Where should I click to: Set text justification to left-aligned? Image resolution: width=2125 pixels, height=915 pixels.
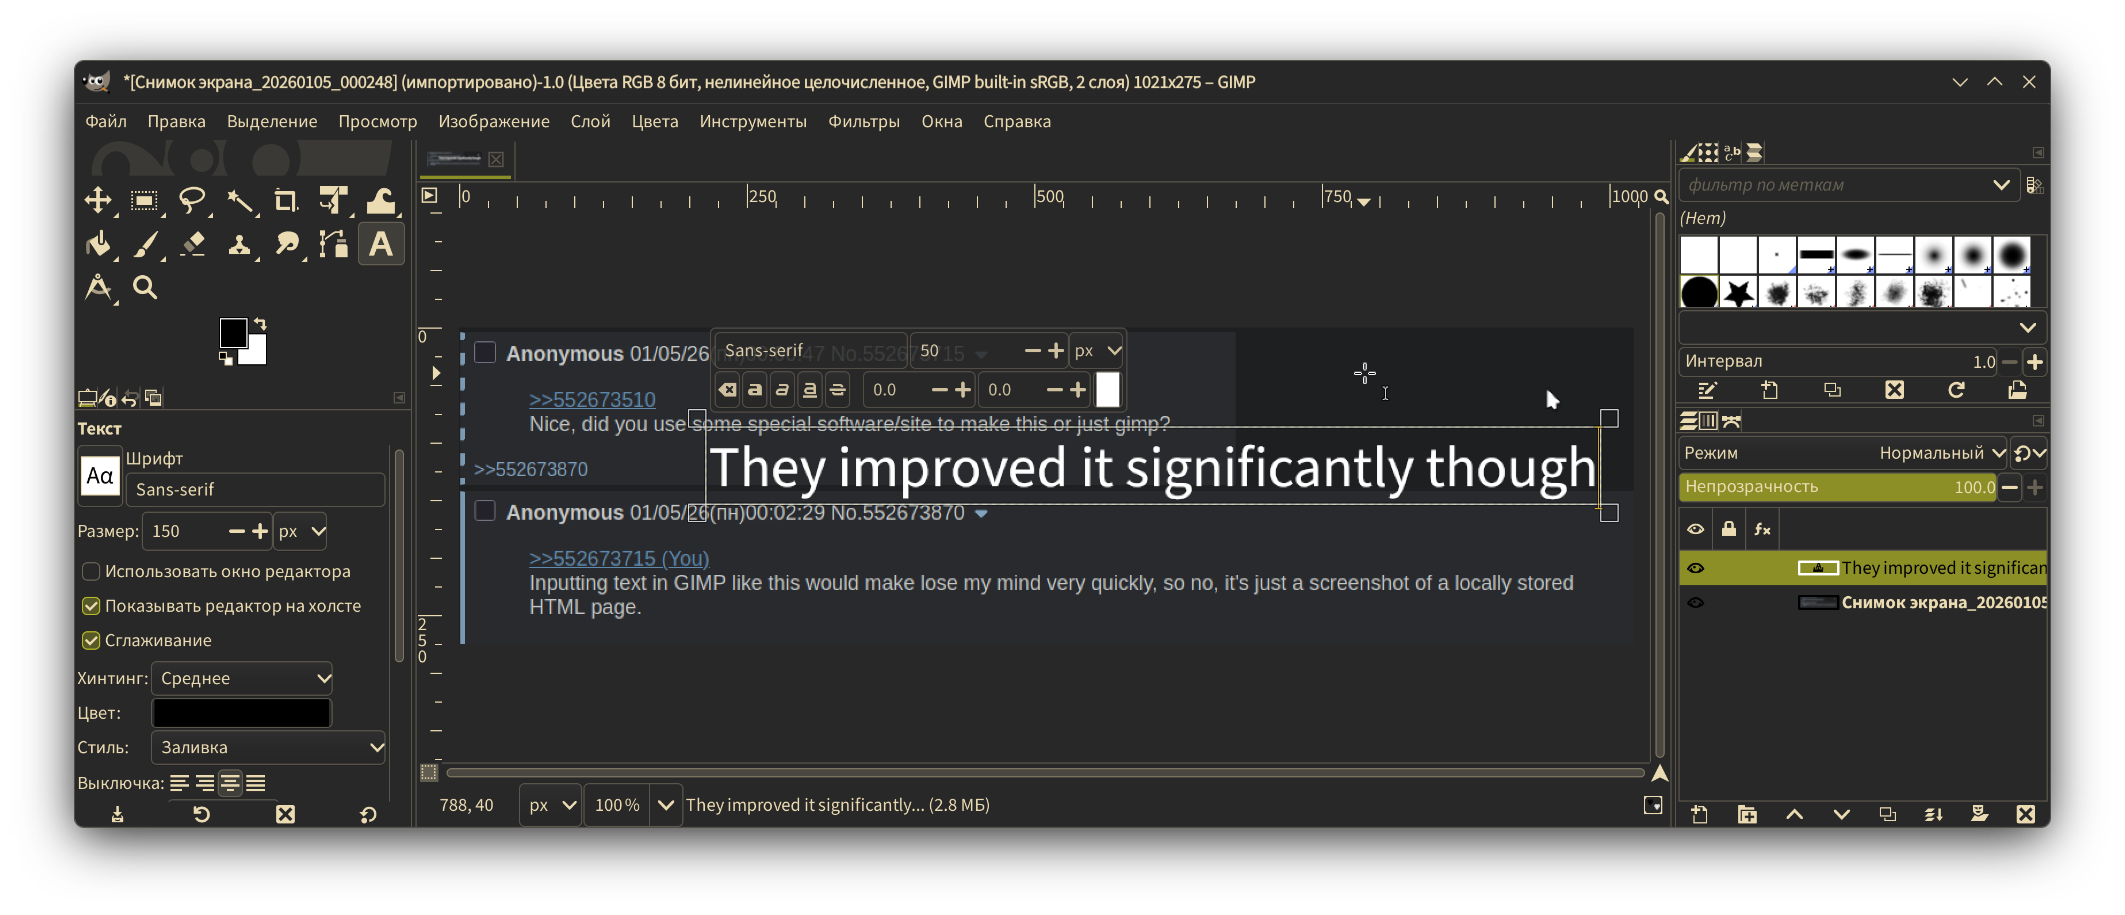click(180, 783)
